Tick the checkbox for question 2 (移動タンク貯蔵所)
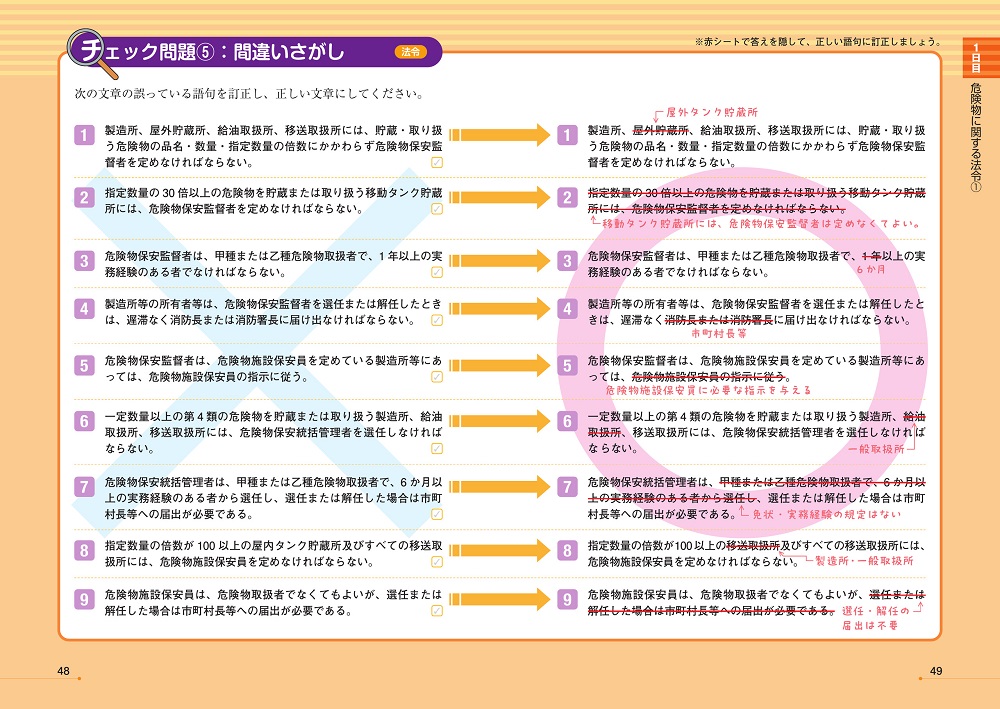1000x709 pixels. pos(437,209)
